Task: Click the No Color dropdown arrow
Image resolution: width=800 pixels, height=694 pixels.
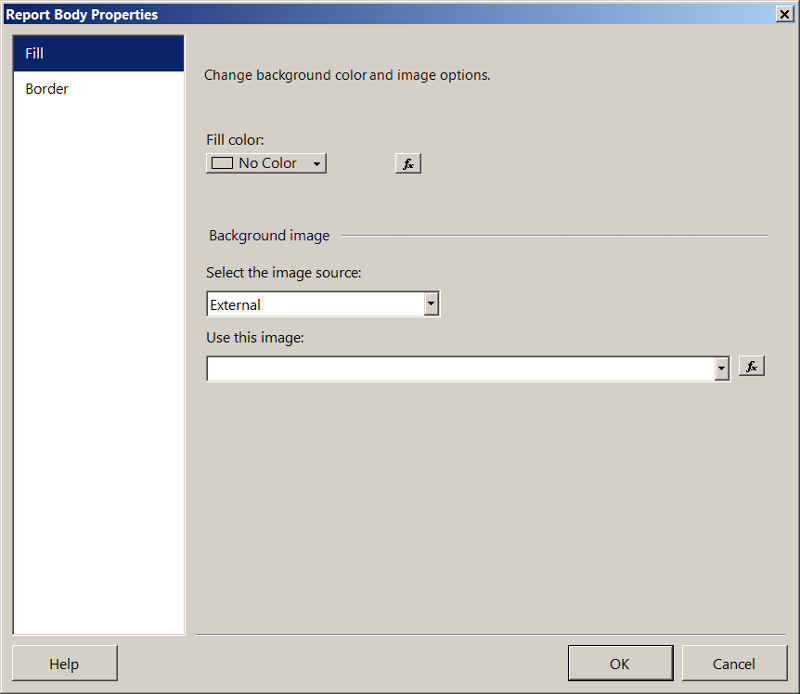Action: pos(318,163)
